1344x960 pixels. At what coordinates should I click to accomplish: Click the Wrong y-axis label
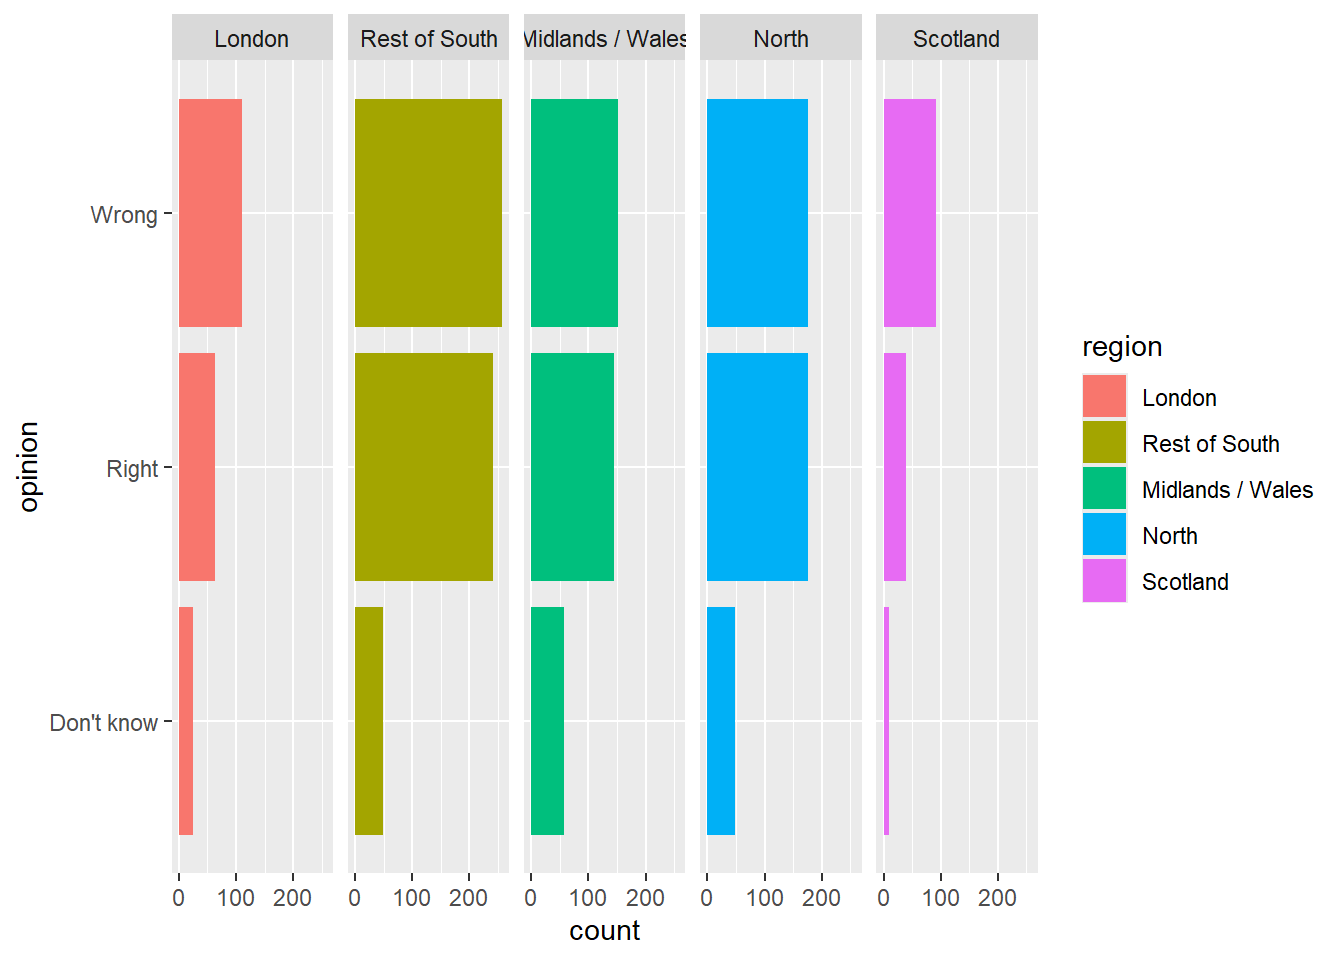[124, 215]
